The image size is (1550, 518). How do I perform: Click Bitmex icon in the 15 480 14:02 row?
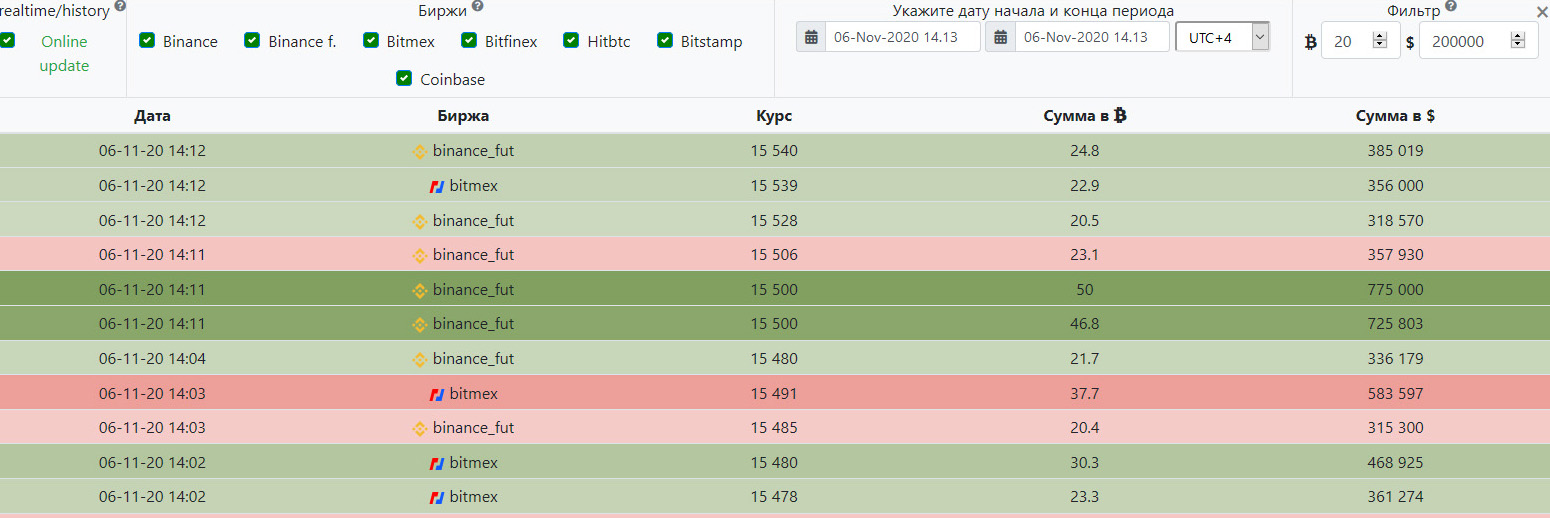coord(437,463)
